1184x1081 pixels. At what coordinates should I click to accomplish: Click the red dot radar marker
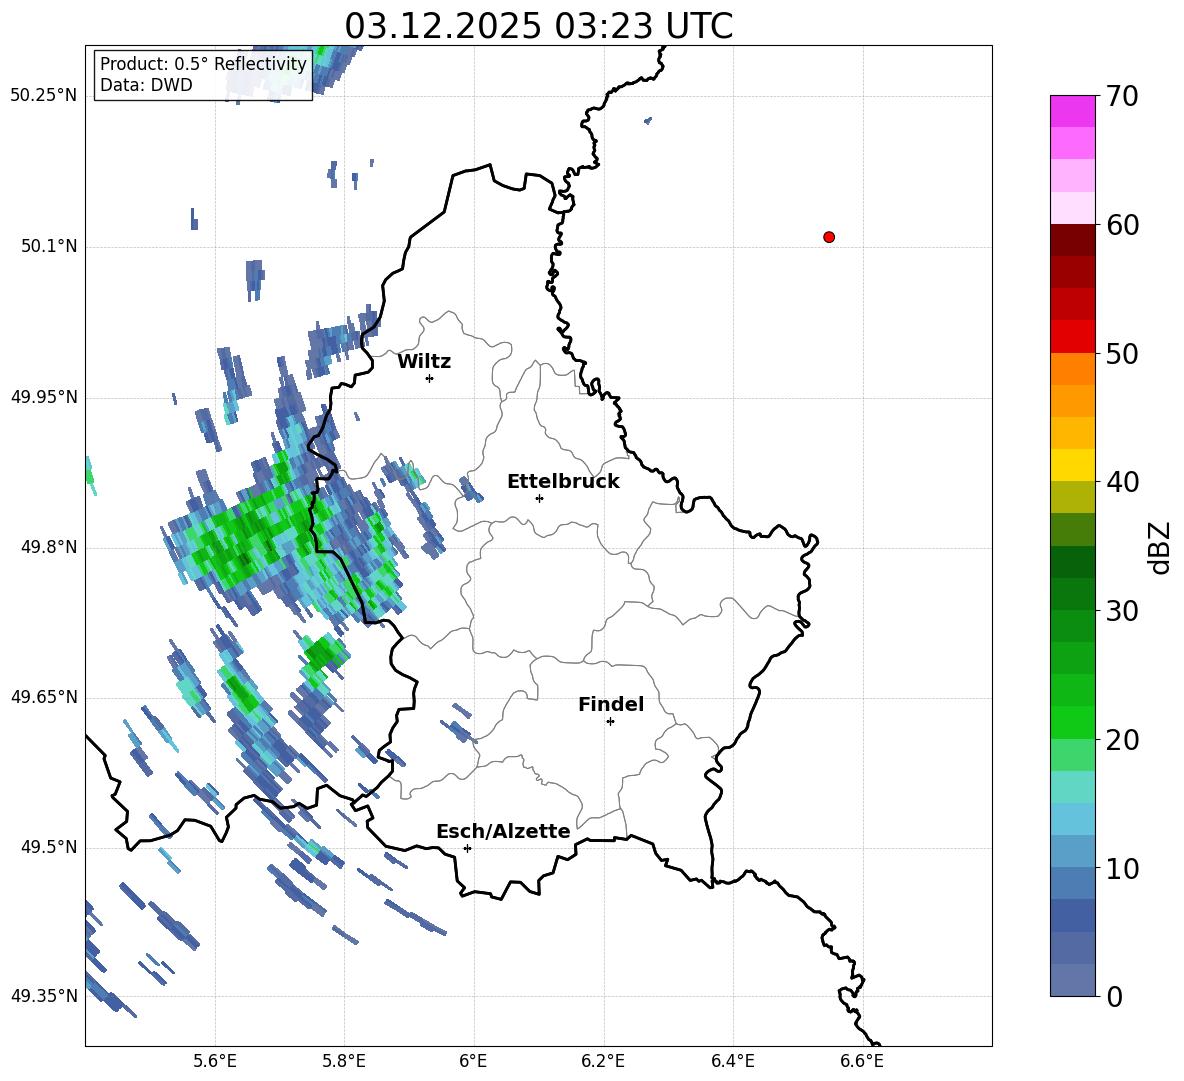[x=829, y=237]
